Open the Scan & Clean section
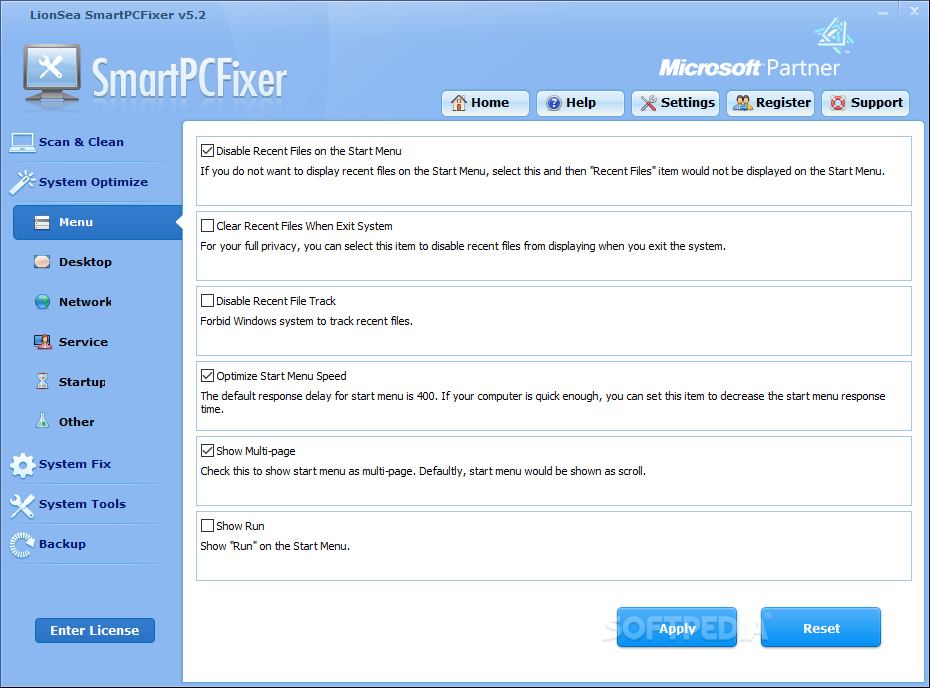 (x=81, y=142)
